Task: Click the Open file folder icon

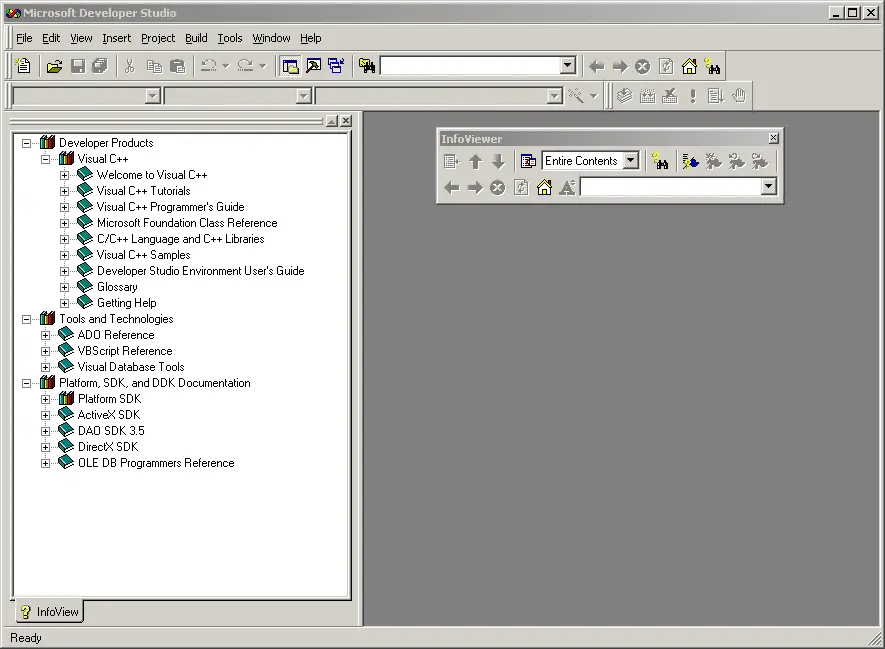Action: tap(54, 66)
